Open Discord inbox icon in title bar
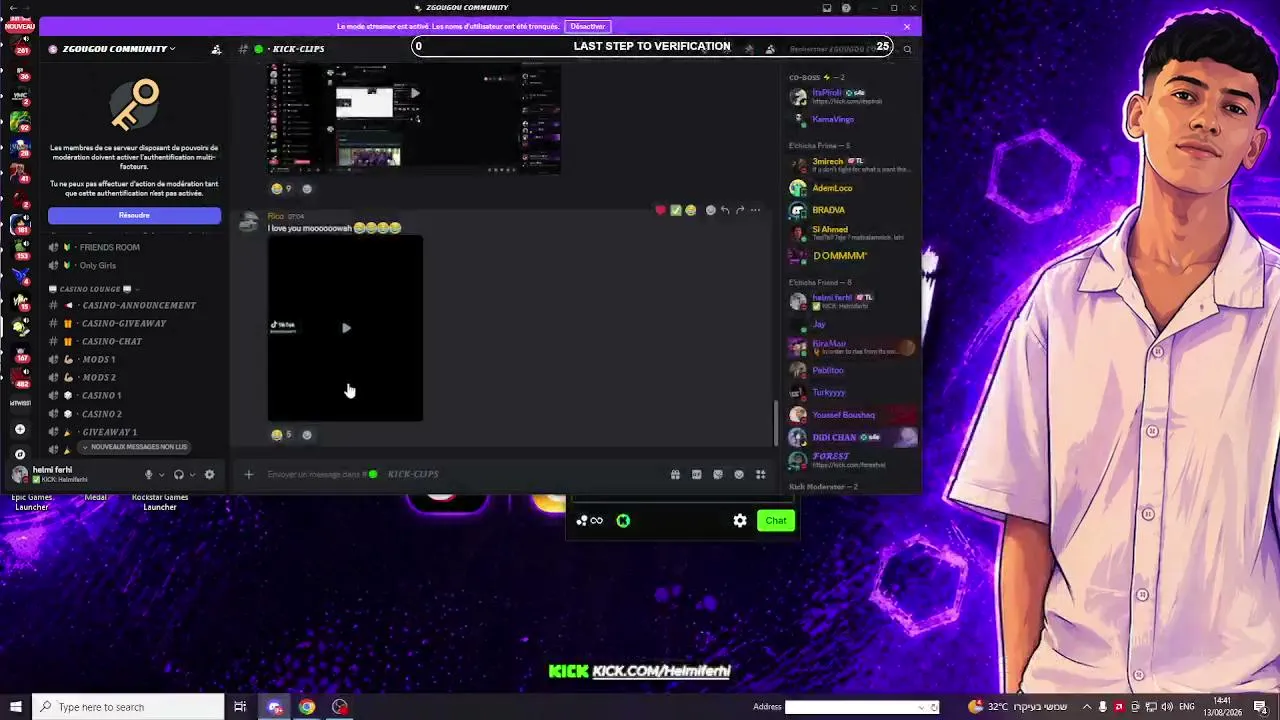The image size is (1280, 720). pos(827,8)
